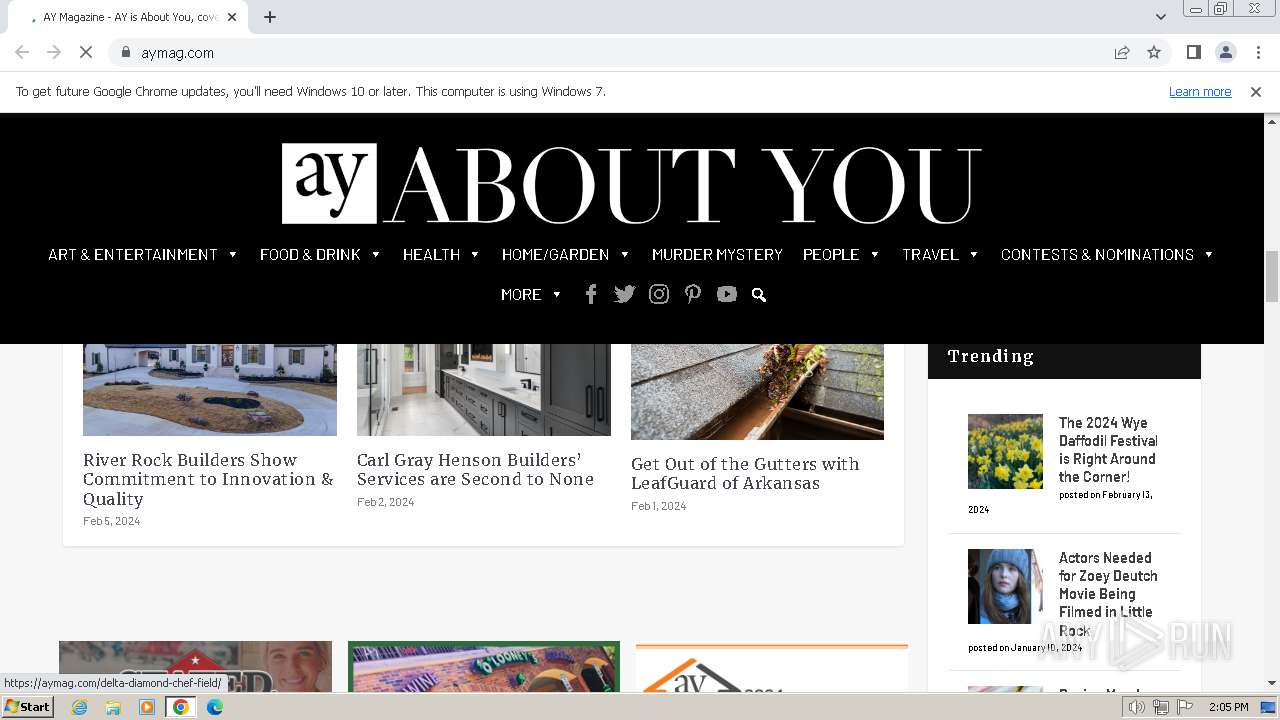The height and width of the screenshot is (720, 1280).
Task: Open the Windows Start menu
Action: click(28, 707)
